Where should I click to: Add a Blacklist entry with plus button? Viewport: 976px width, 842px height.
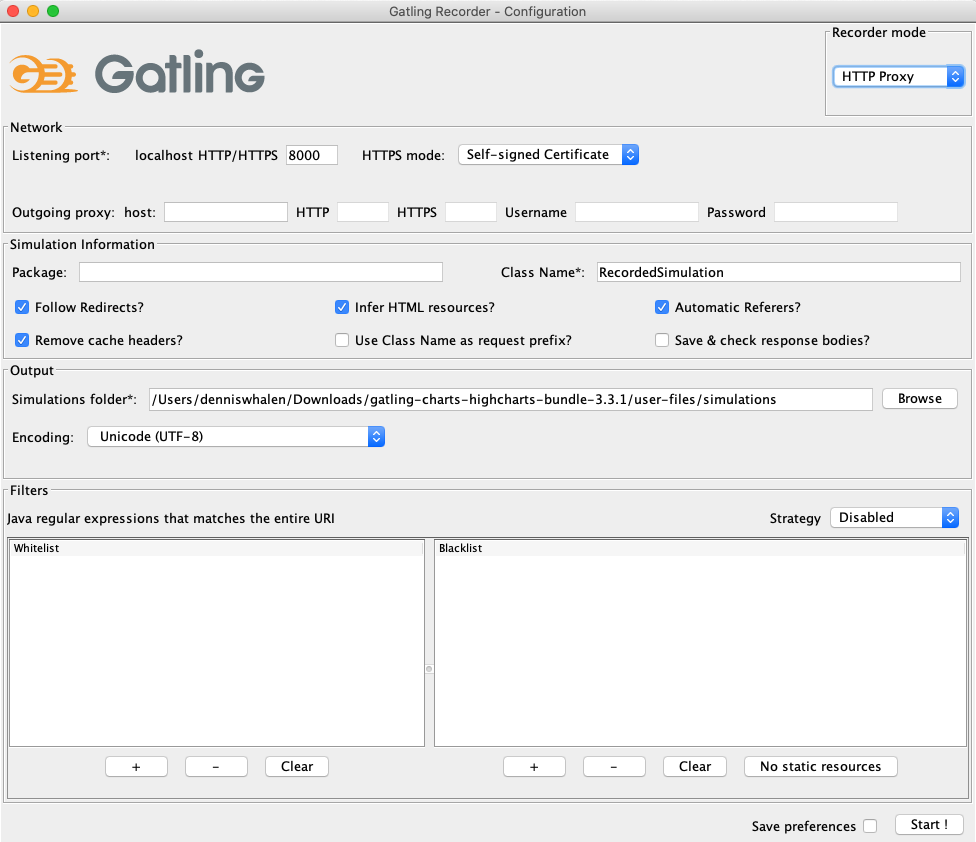tap(534, 767)
